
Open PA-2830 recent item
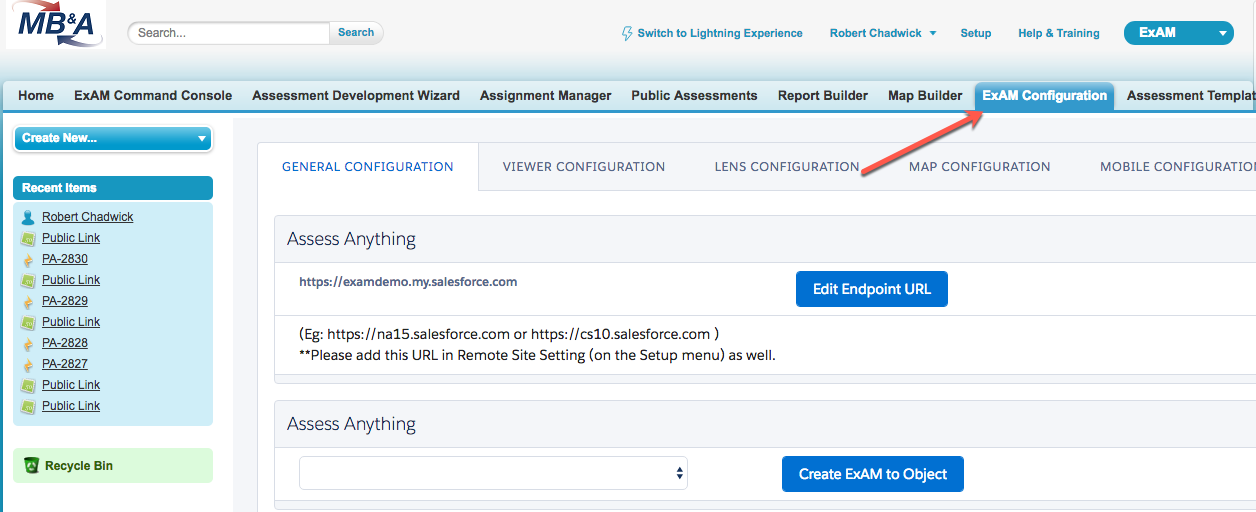65,259
